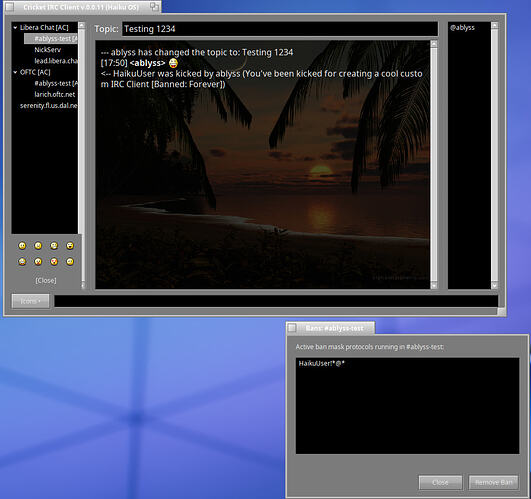Click Remove Ban in Bans window
The width and height of the screenshot is (531, 499).
493,482
